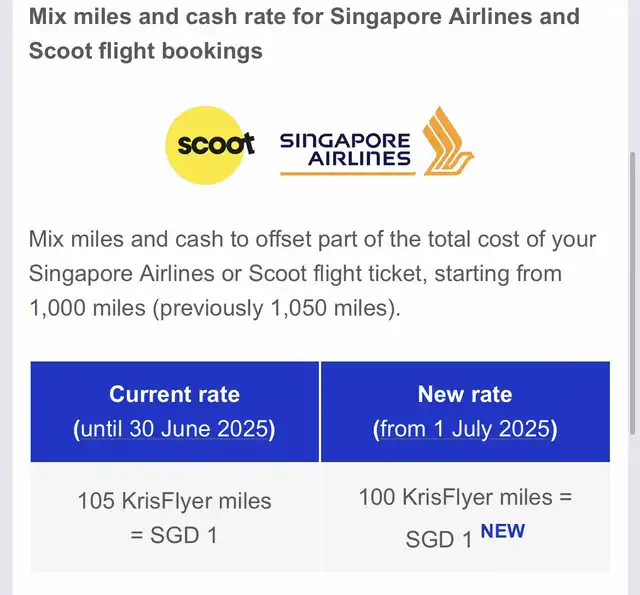The height and width of the screenshot is (595, 640).
Task: Select the Current rate column header
Action: [x=175, y=411]
